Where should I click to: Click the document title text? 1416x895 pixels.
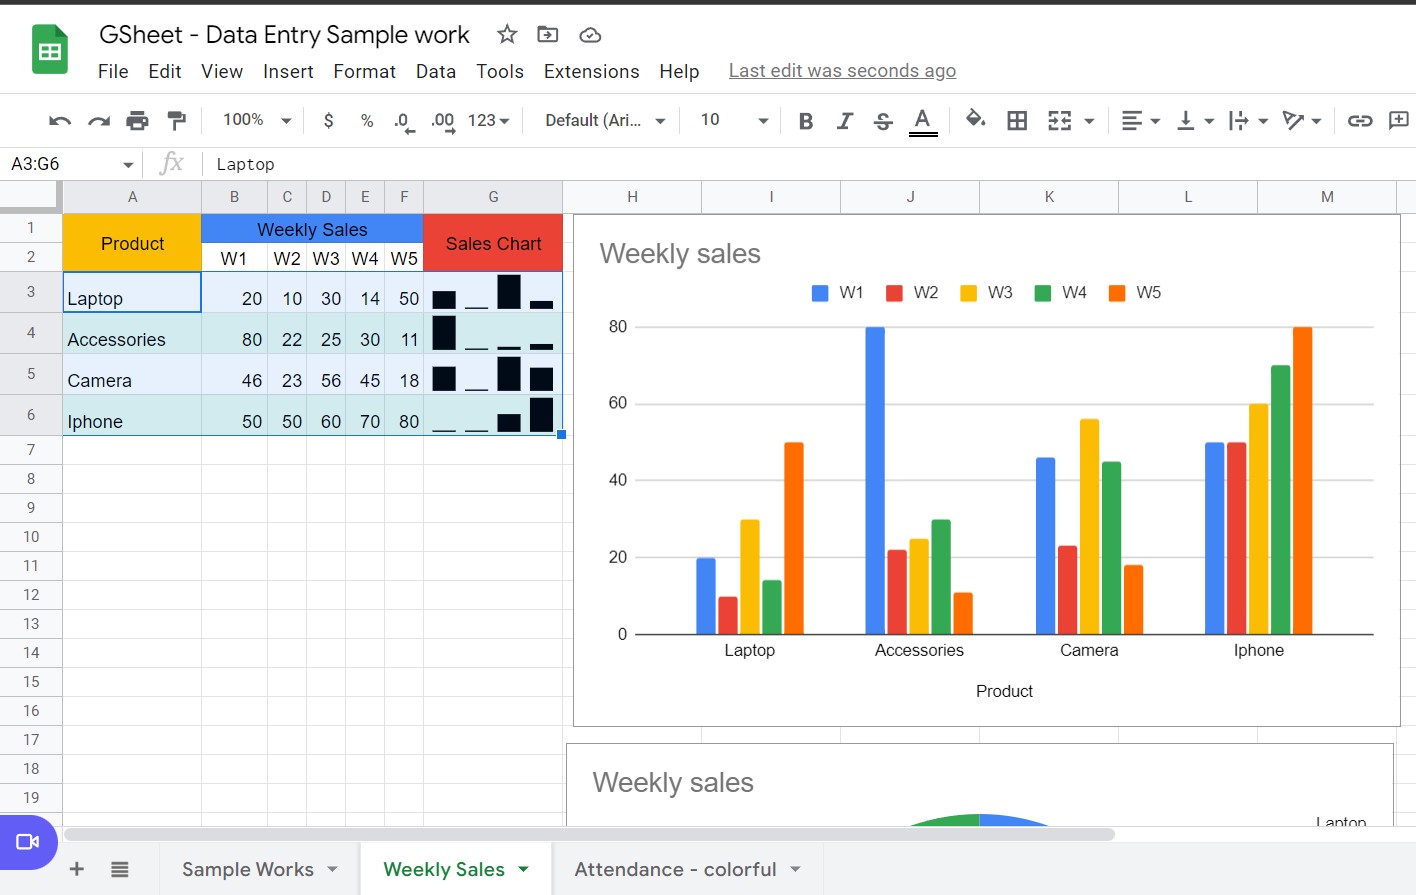(x=284, y=35)
